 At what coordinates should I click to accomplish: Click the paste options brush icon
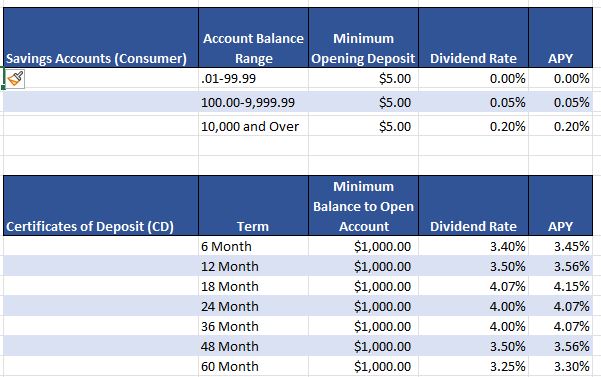(x=16, y=79)
